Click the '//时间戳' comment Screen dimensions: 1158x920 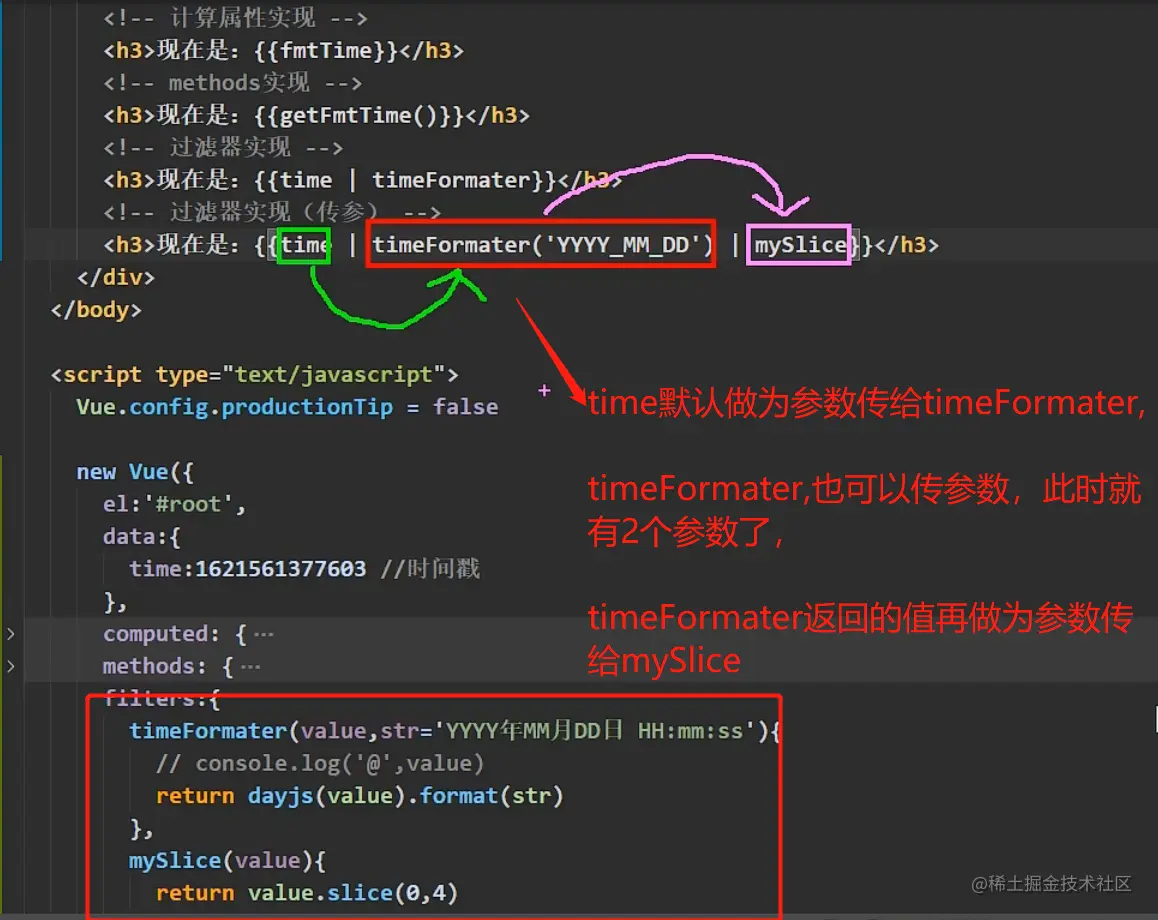coord(431,569)
